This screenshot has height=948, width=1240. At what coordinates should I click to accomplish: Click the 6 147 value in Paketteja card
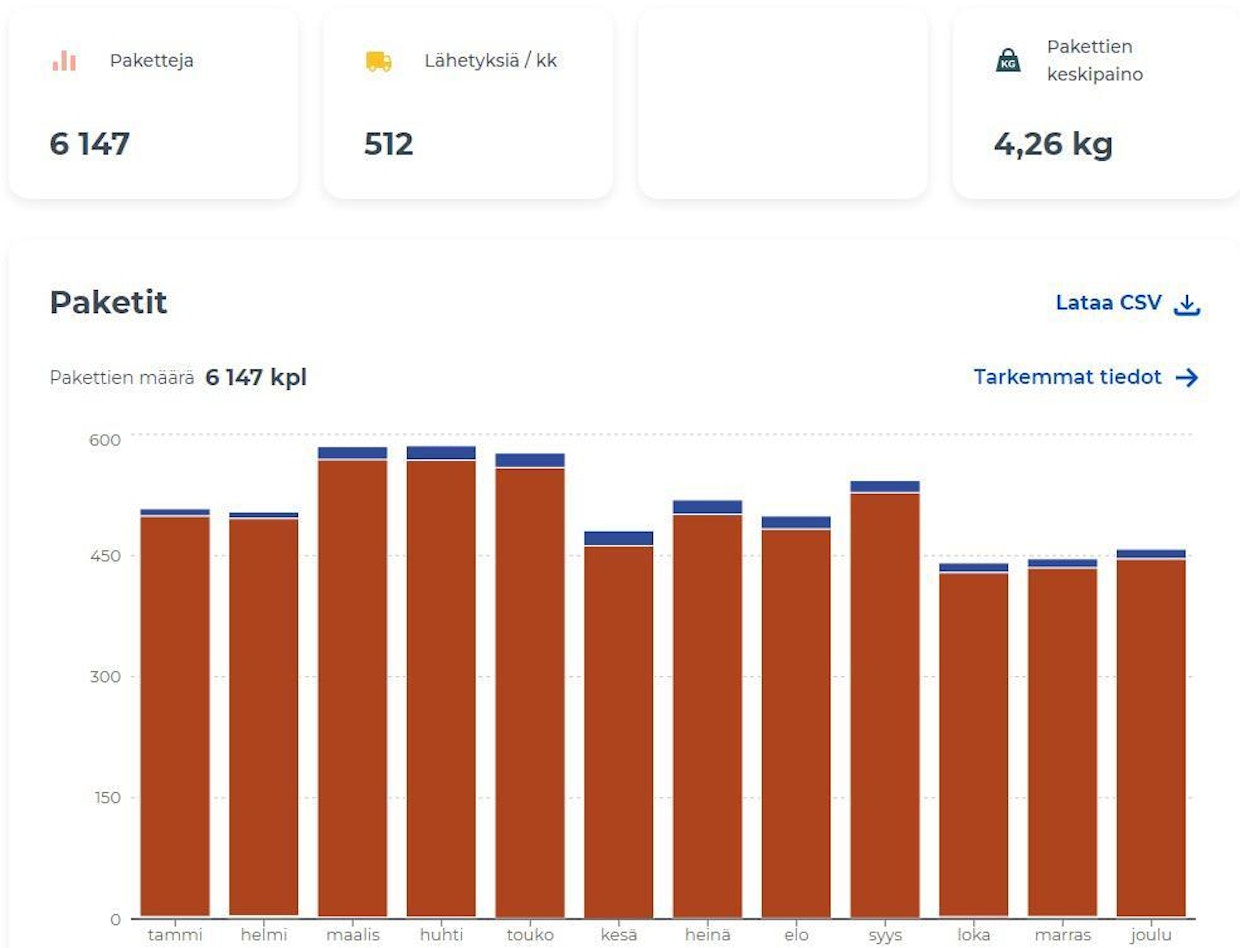pyautogui.click(x=90, y=145)
